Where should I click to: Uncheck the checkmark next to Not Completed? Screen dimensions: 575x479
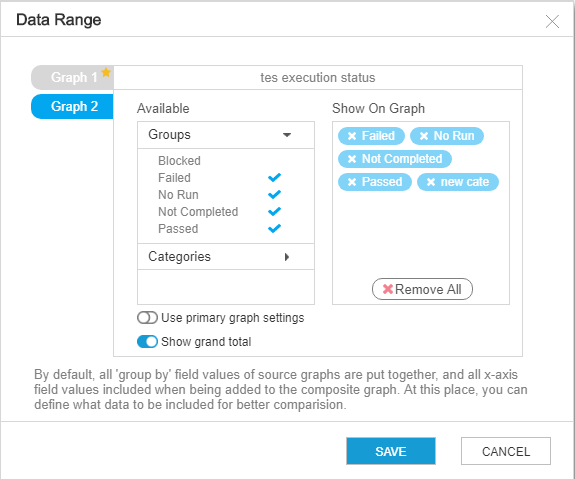click(274, 212)
